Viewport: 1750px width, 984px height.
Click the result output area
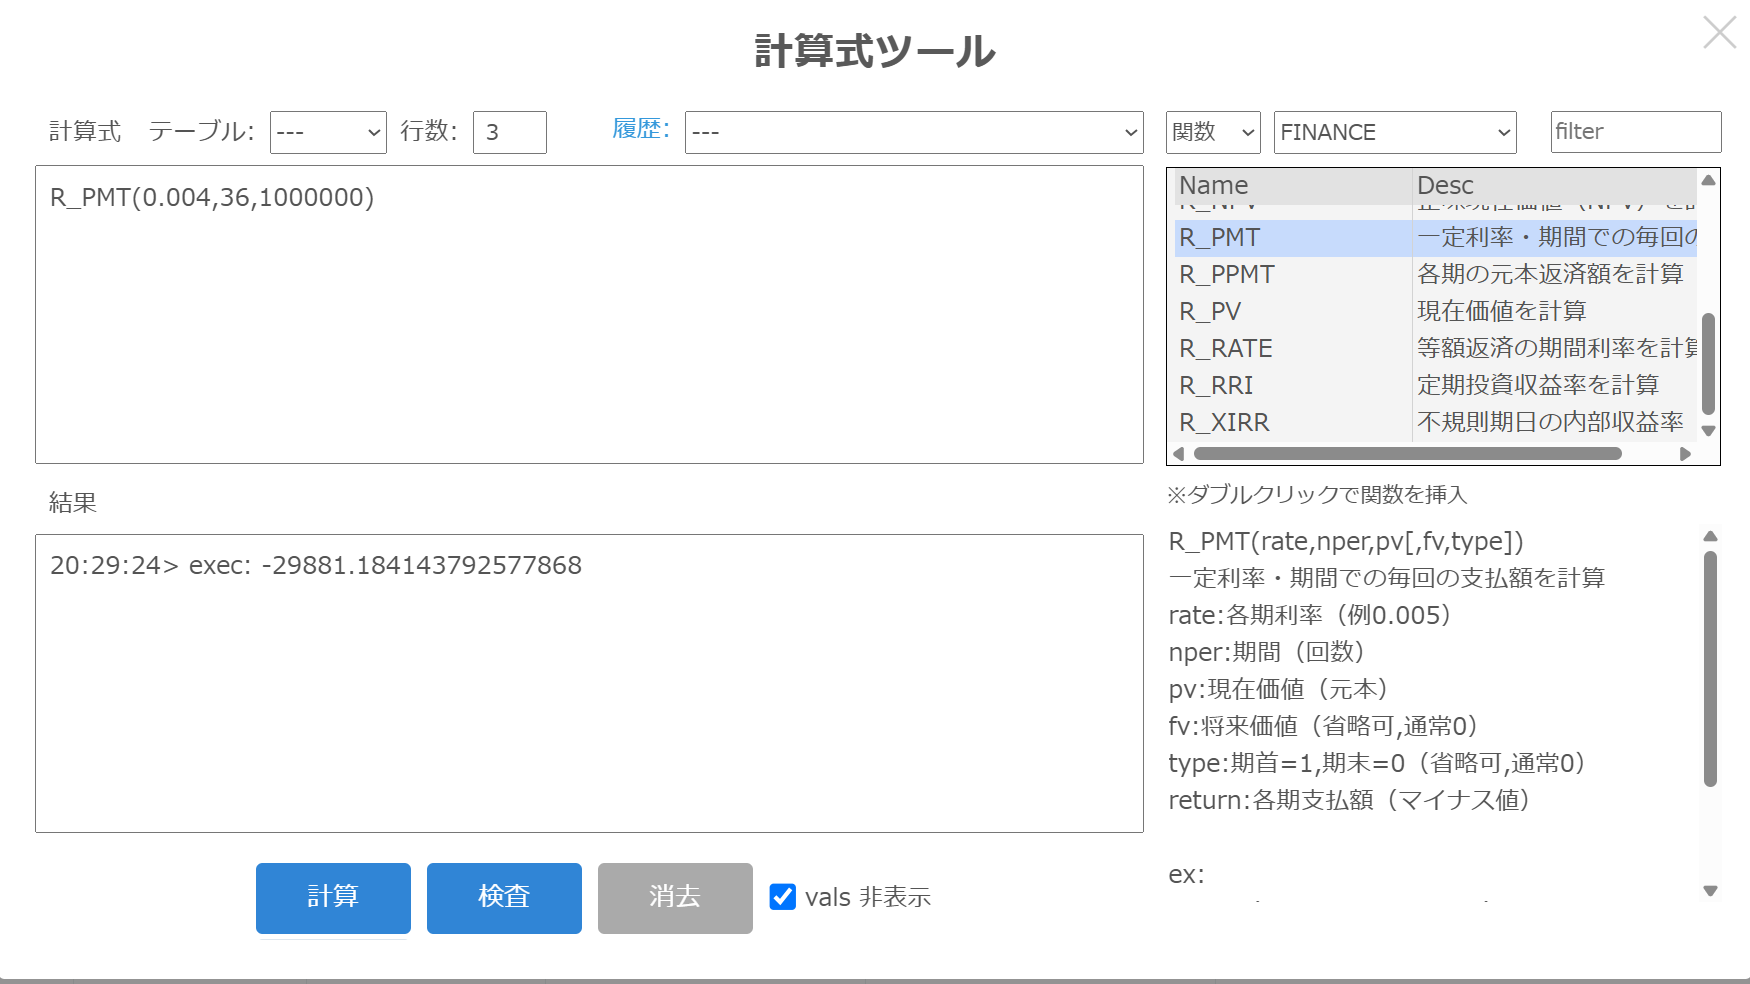tap(589, 683)
